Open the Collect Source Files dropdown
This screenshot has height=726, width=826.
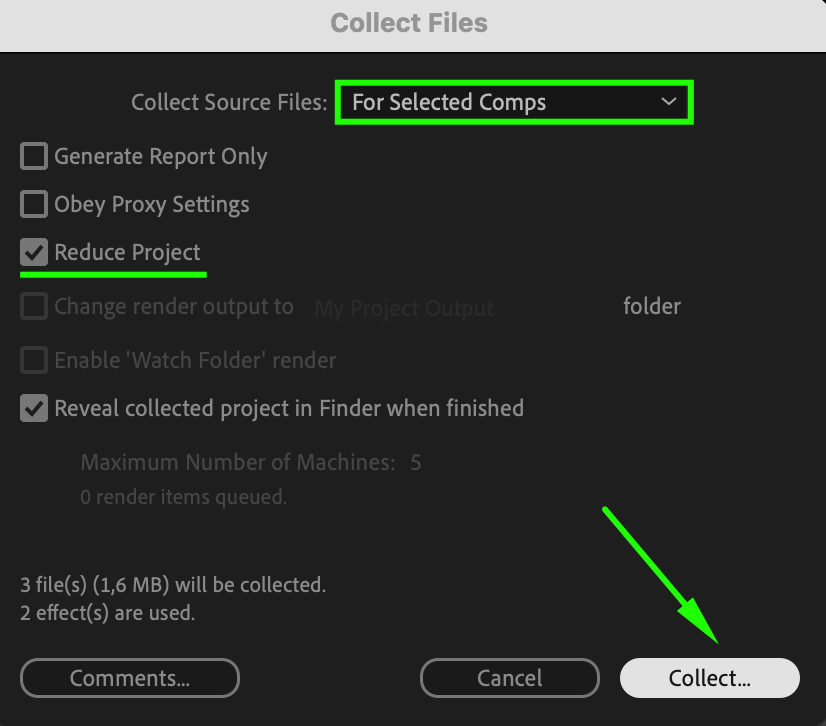(514, 102)
